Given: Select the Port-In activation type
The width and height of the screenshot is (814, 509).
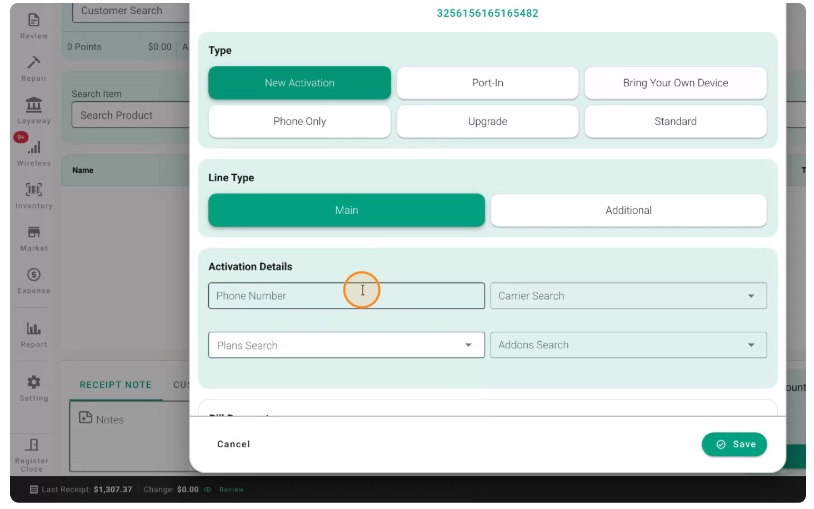Looking at the screenshot, I should (487, 83).
